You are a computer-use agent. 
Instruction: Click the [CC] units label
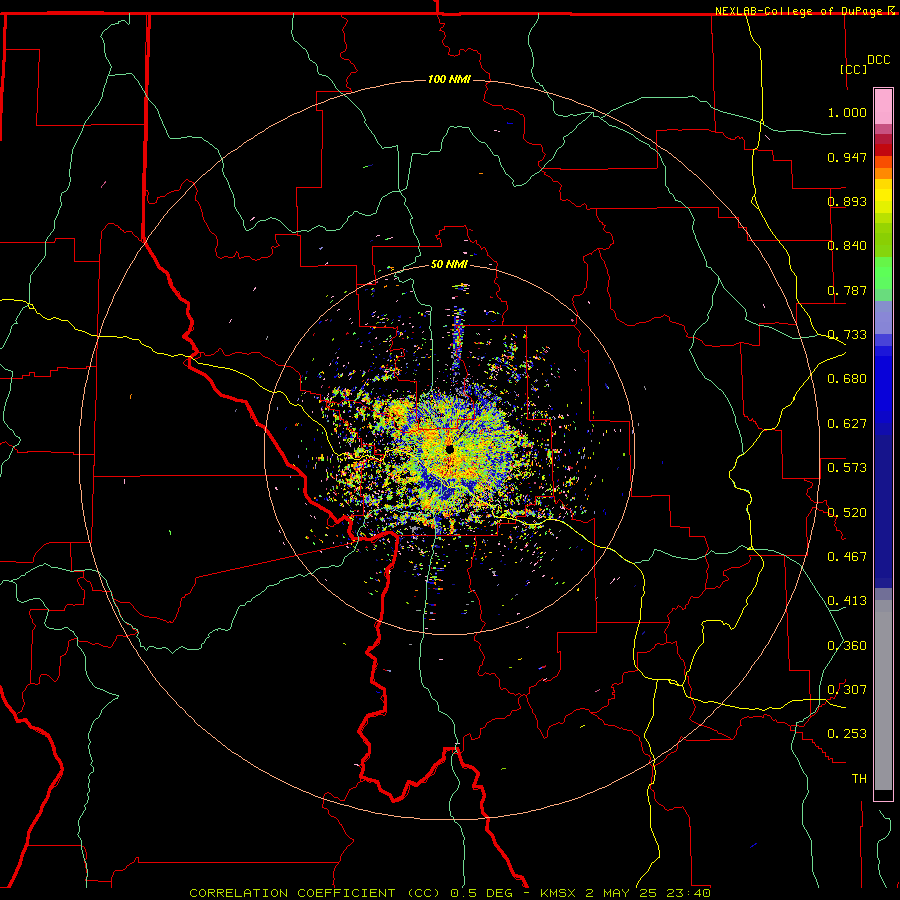click(854, 69)
